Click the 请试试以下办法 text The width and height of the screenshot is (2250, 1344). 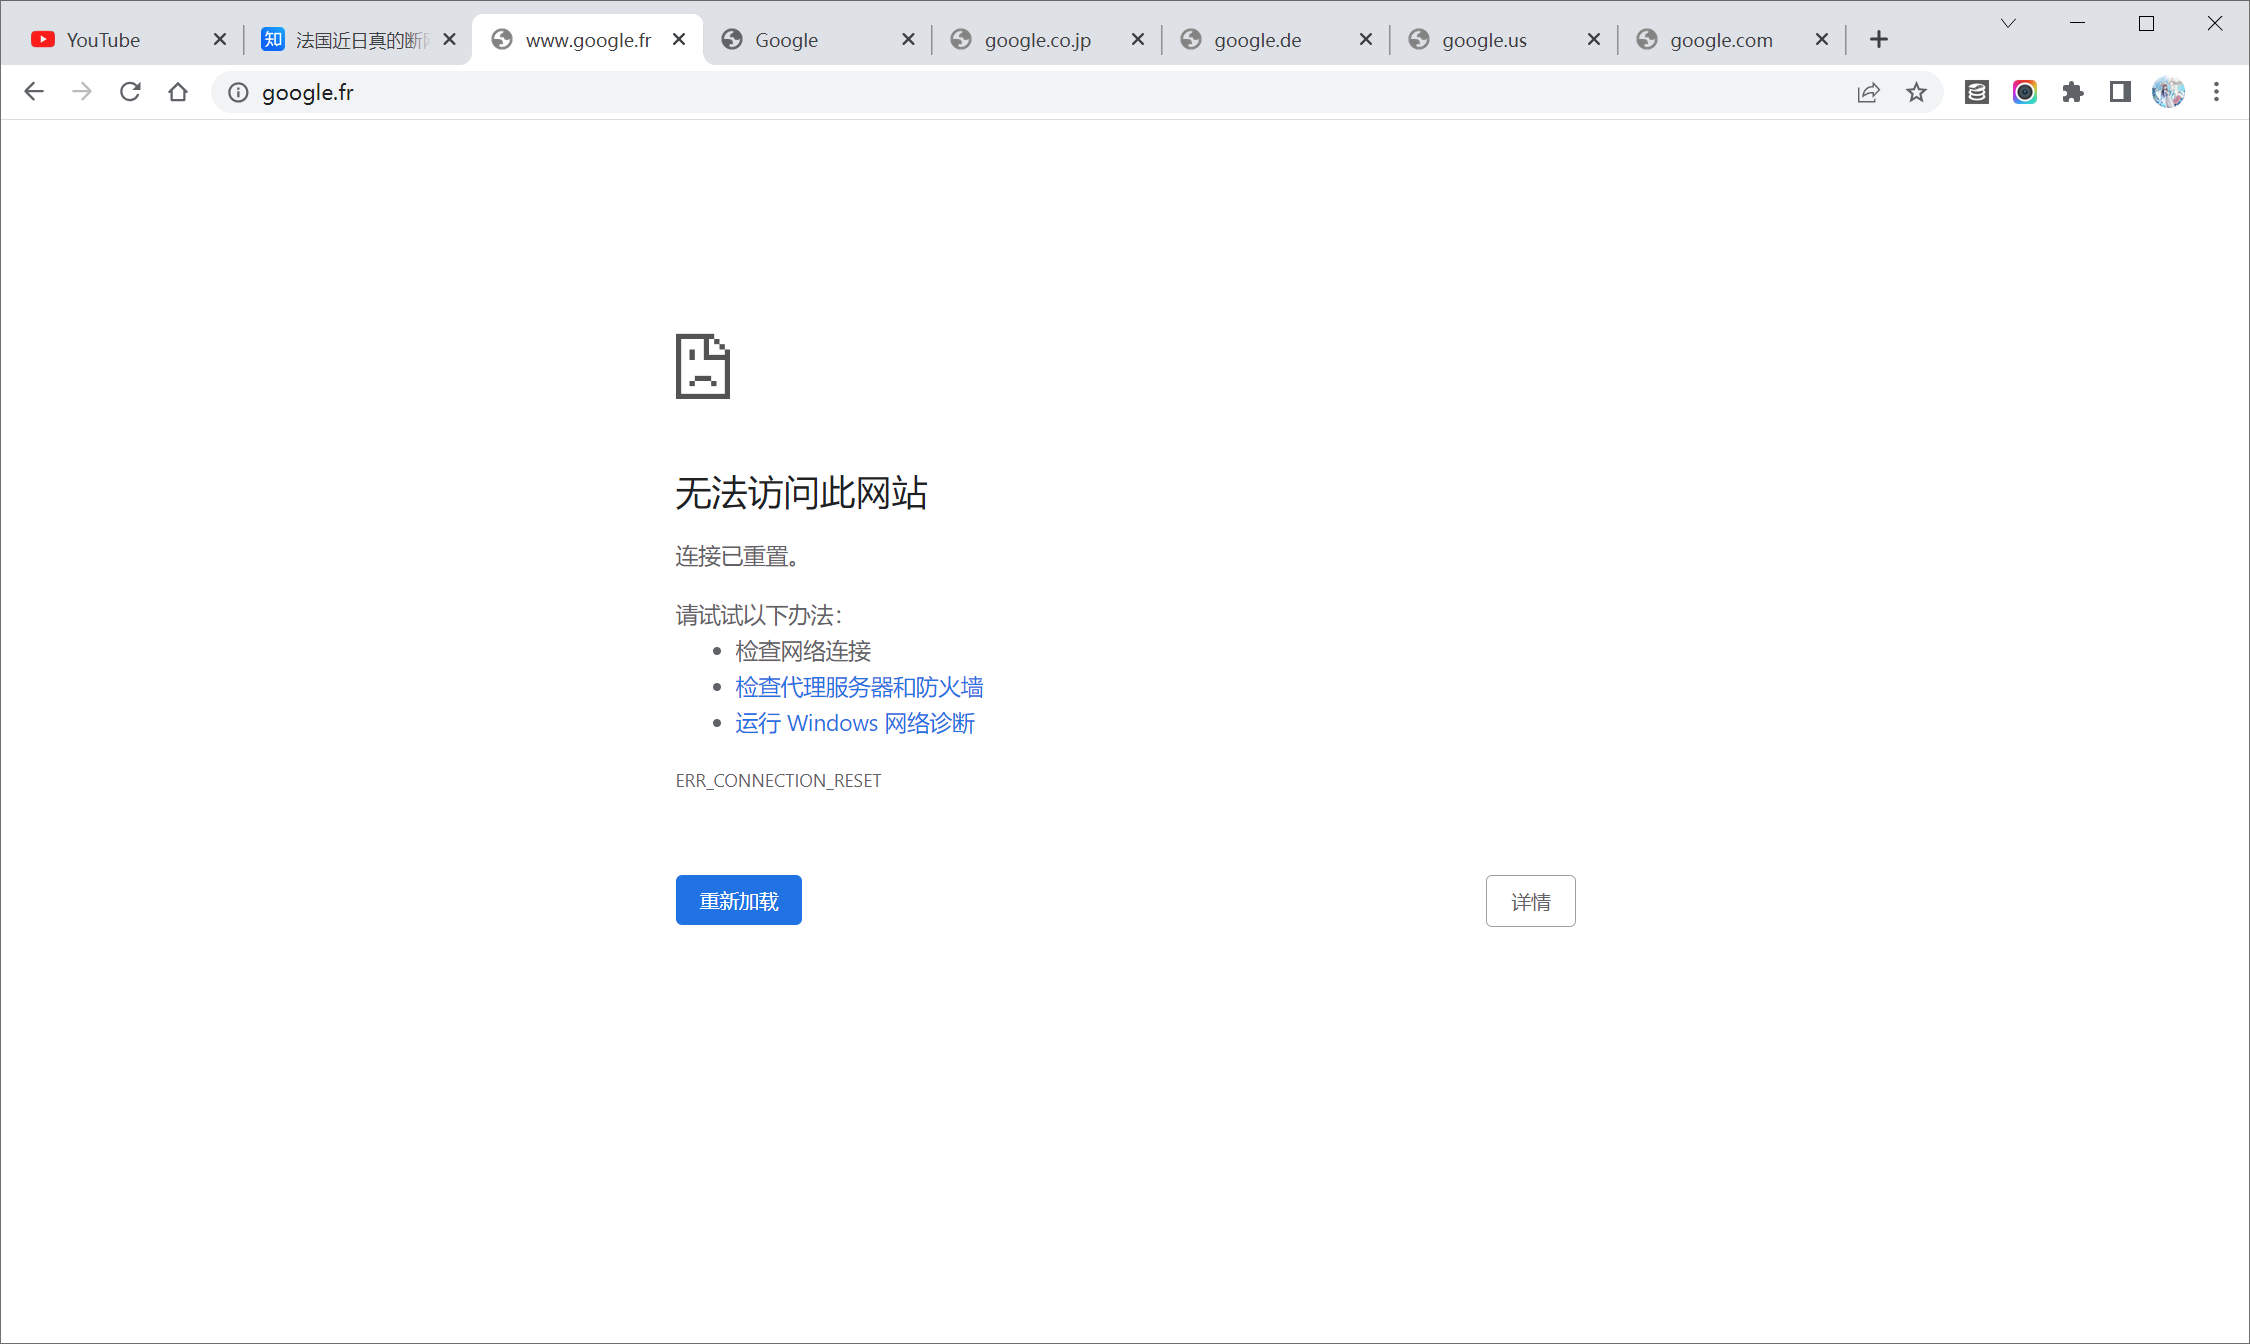(759, 615)
